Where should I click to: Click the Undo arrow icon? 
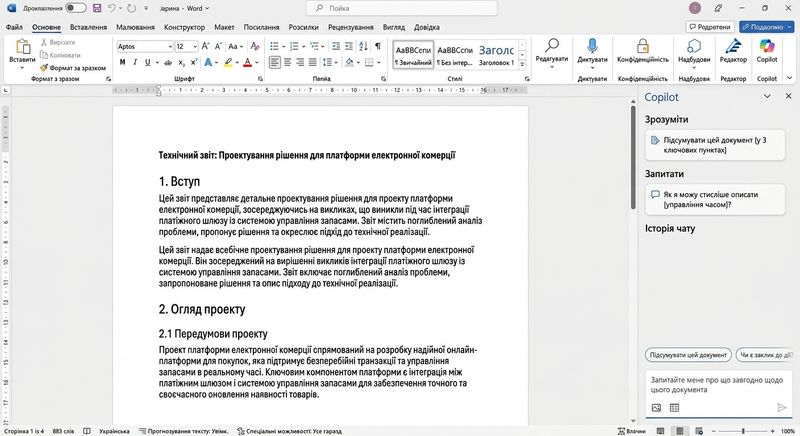pos(112,8)
